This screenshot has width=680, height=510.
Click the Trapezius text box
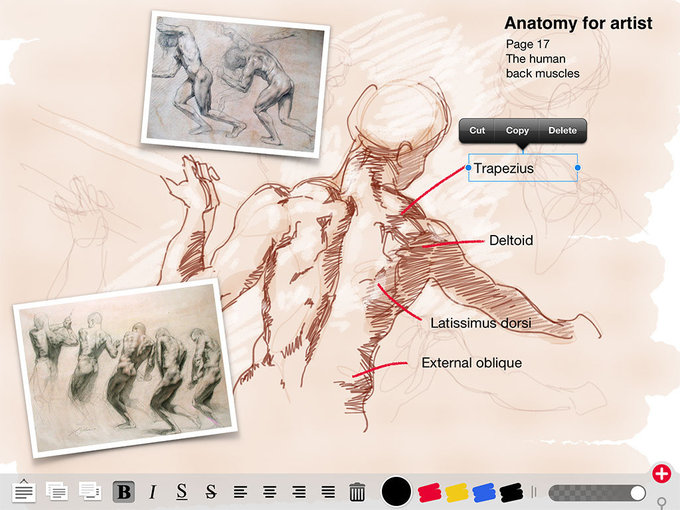click(523, 168)
